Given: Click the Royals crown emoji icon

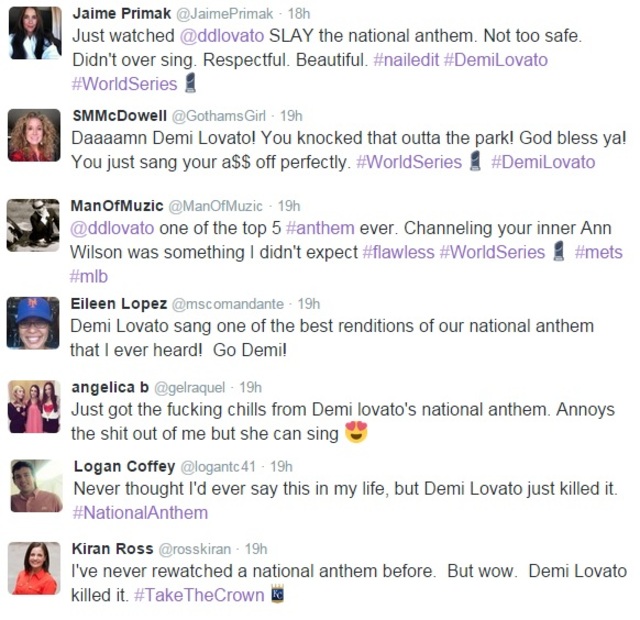Looking at the screenshot, I should 279,595.
